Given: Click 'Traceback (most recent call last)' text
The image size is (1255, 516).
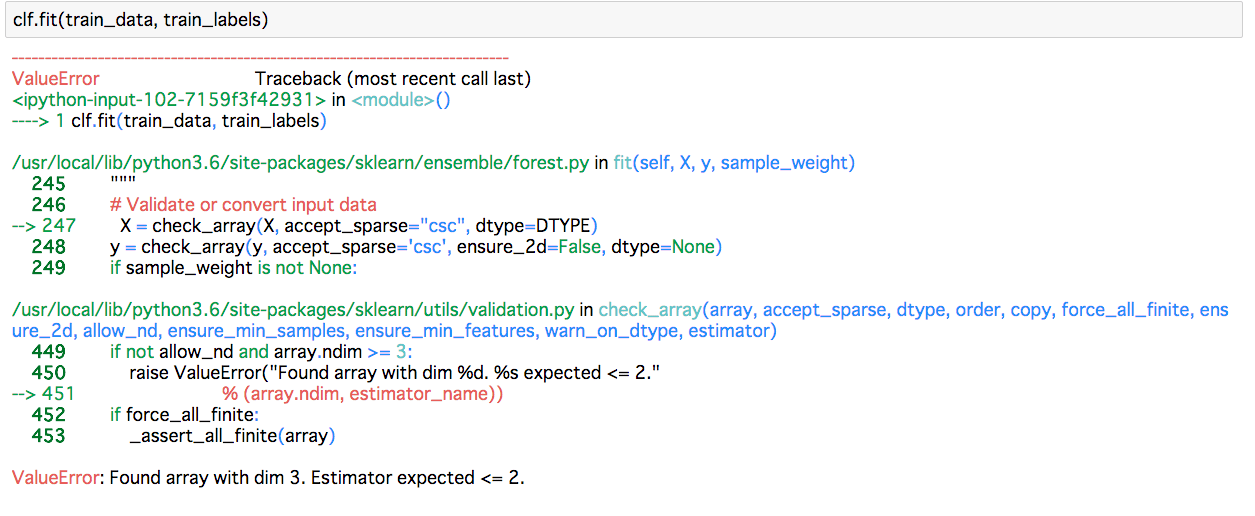Looking at the screenshot, I should (393, 79).
